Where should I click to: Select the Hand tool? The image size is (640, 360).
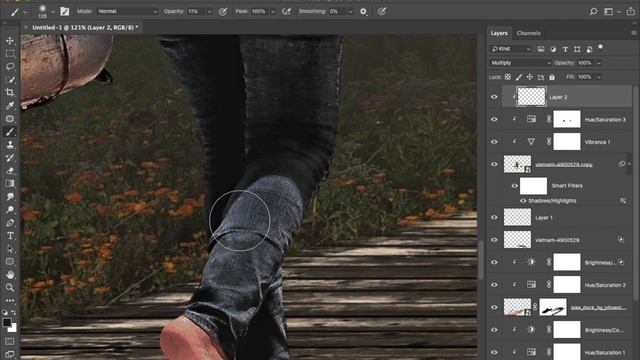tap(10, 275)
